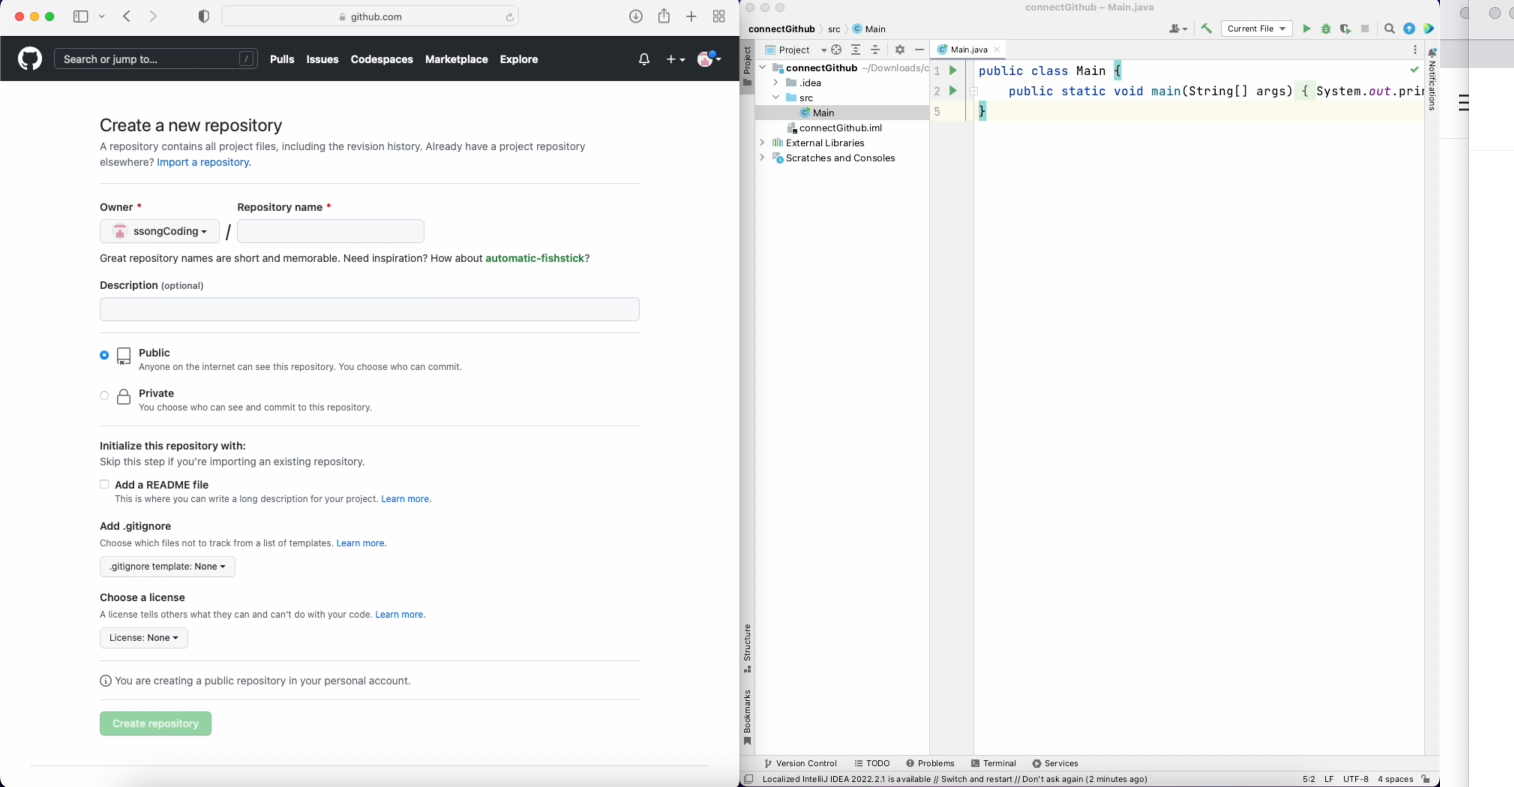The height and width of the screenshot is (787, 1514).
Task: Open a new Safari tab
Action: point(691,16)
